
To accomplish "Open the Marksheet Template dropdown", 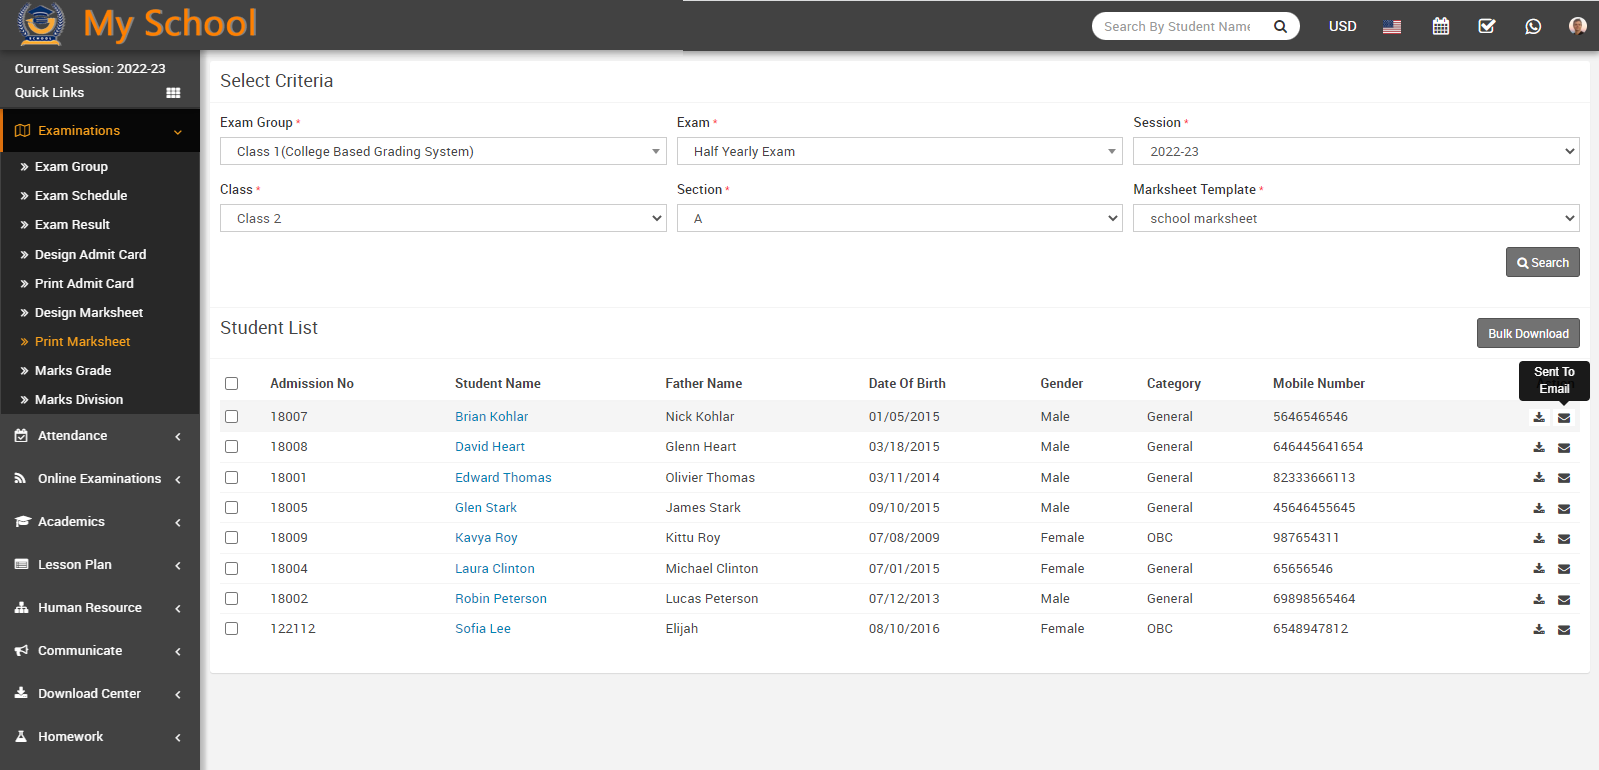I will (x=1355, y=218).
